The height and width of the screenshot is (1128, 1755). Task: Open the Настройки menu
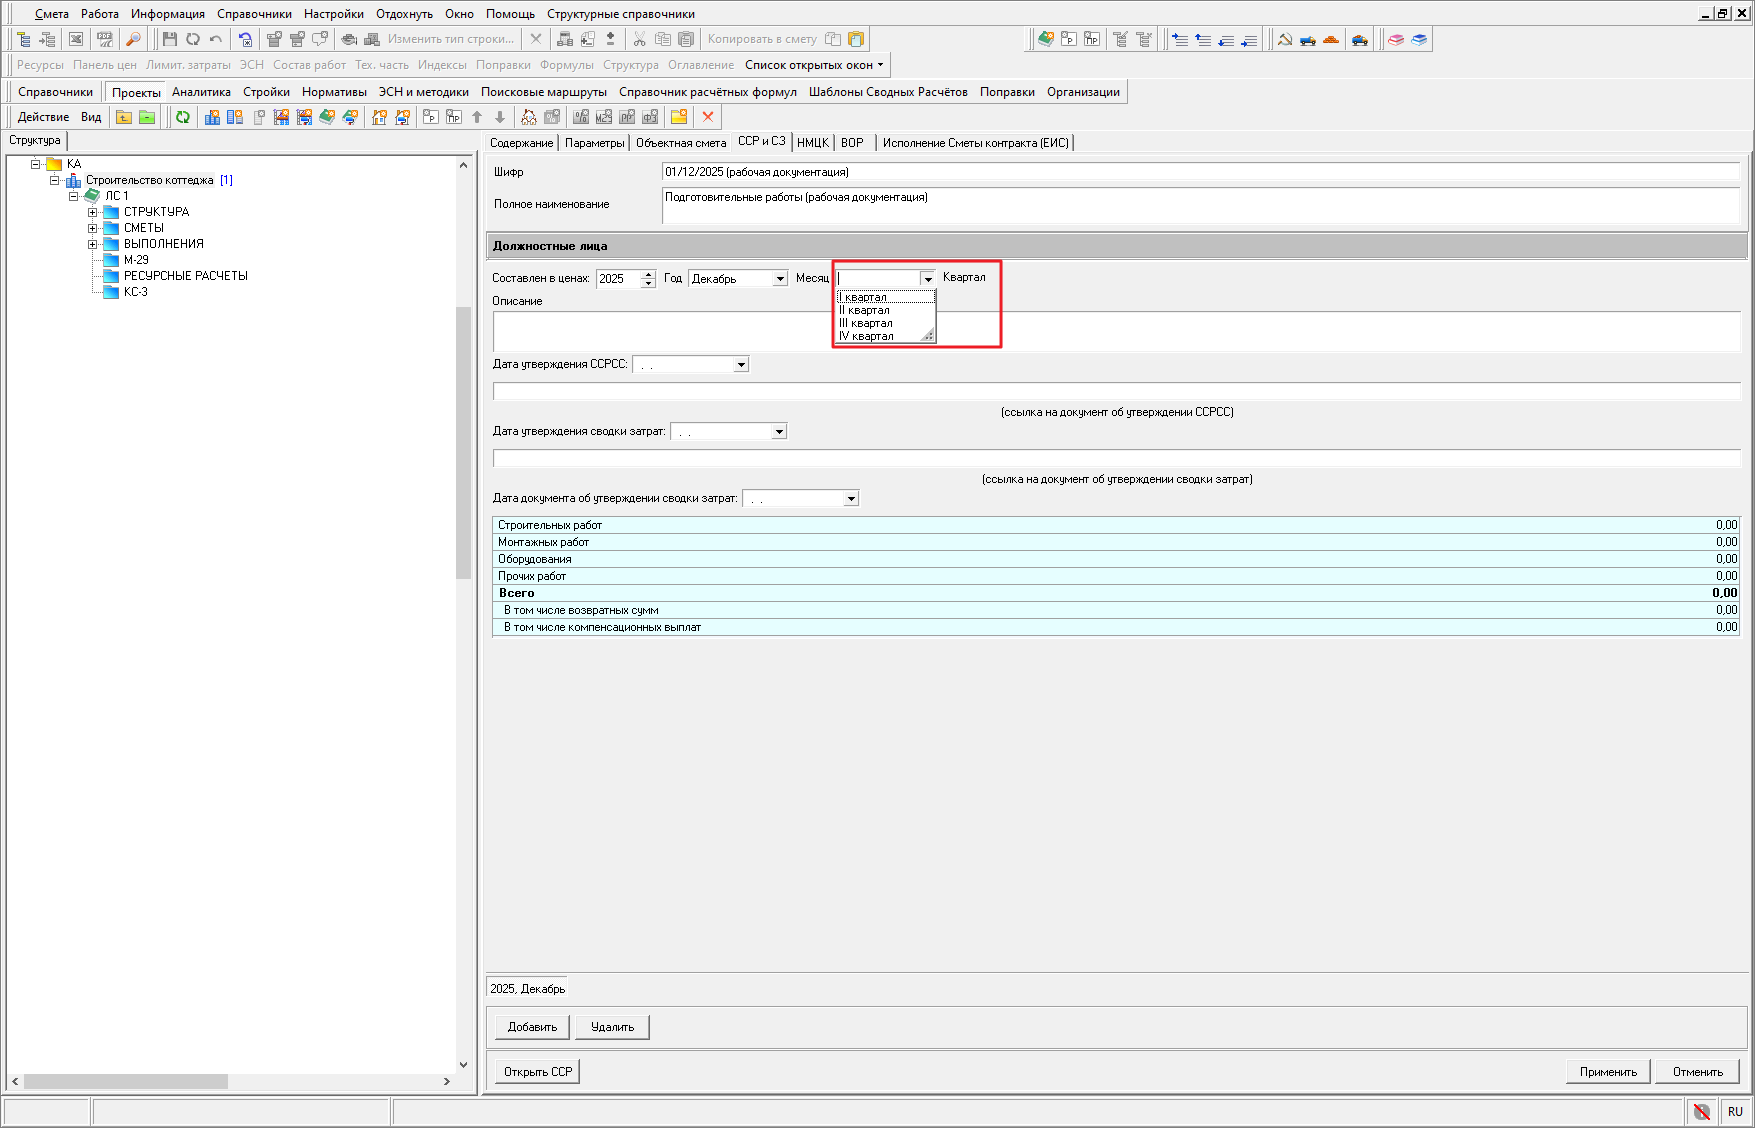[x=333, y=14]
